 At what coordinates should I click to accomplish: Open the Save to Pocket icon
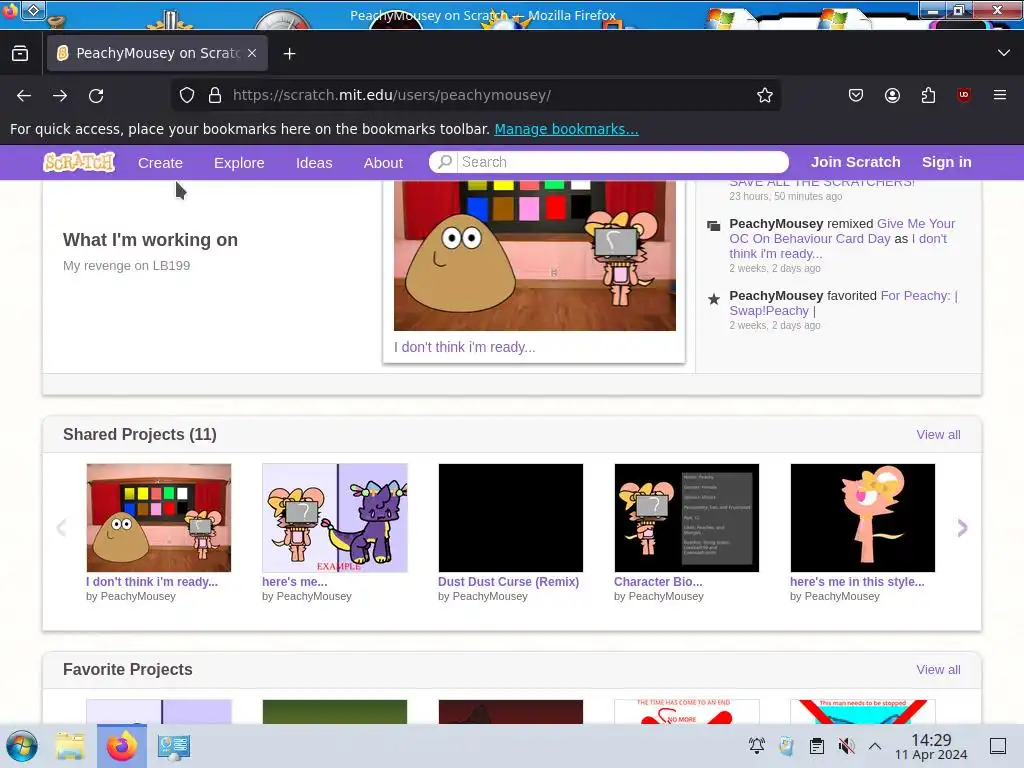click(x=856, y=95)
